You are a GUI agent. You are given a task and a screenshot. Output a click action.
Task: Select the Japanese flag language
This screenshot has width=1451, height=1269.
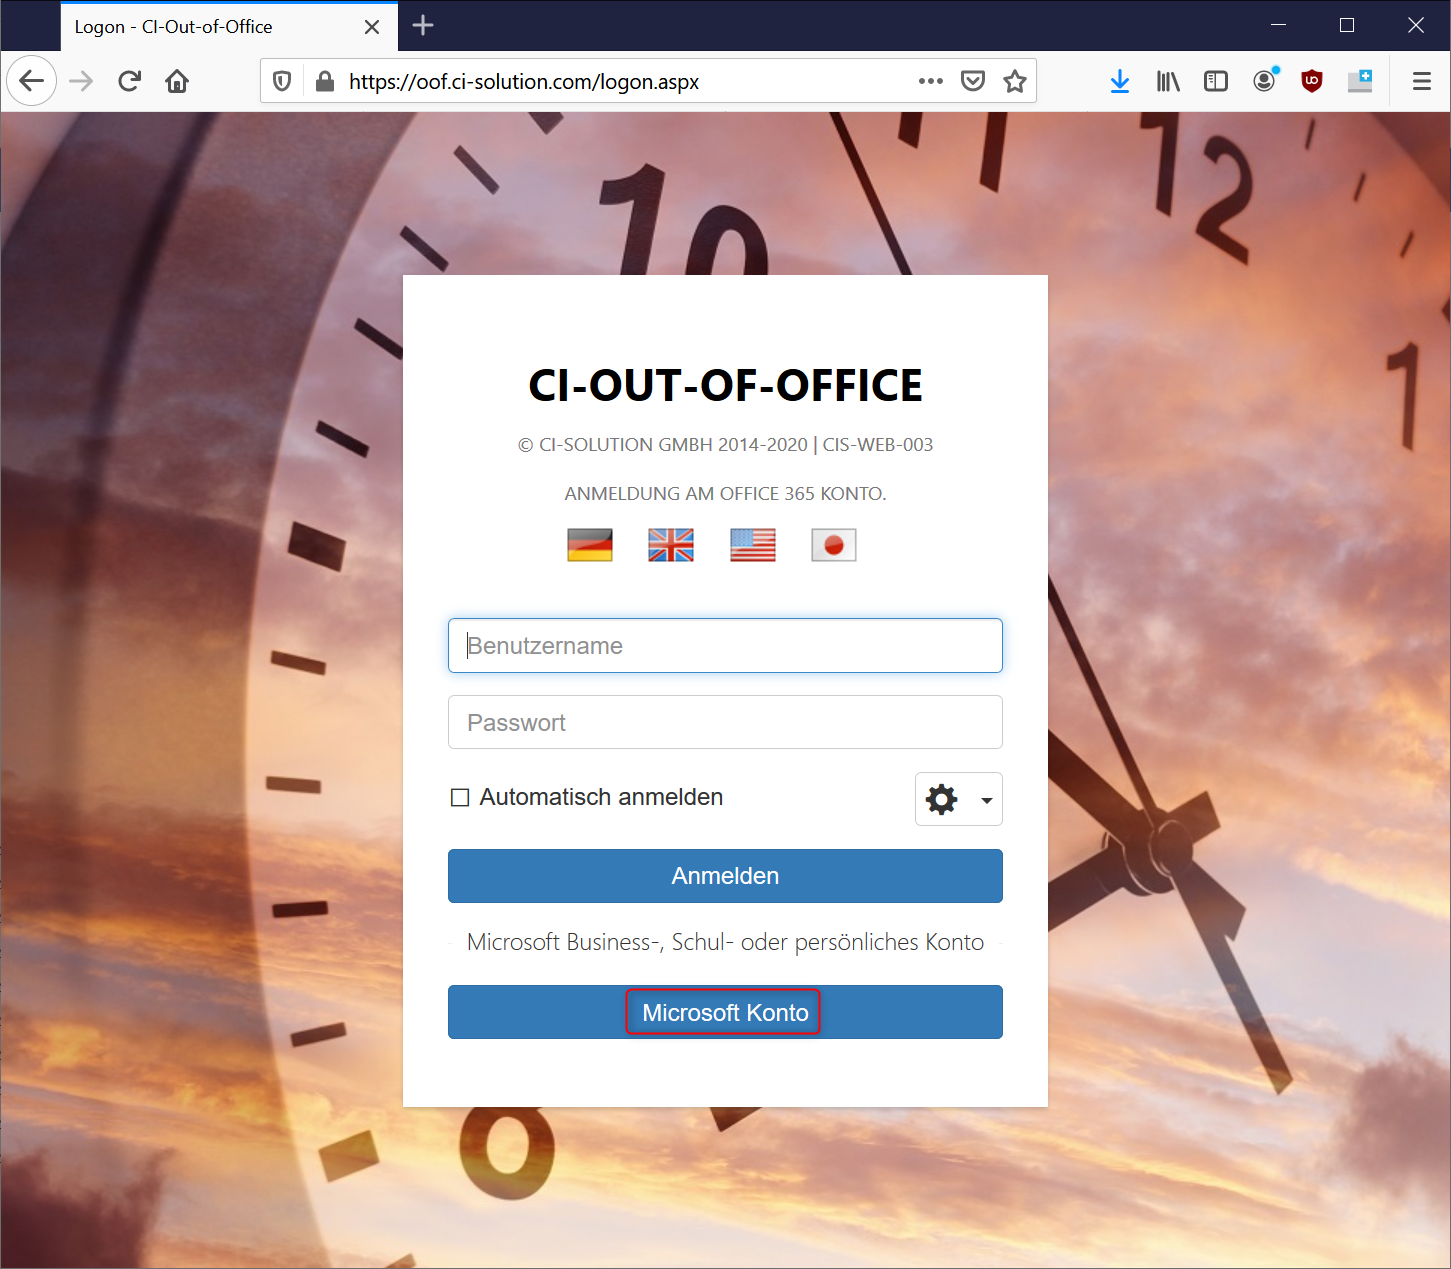tap(834, 545)
